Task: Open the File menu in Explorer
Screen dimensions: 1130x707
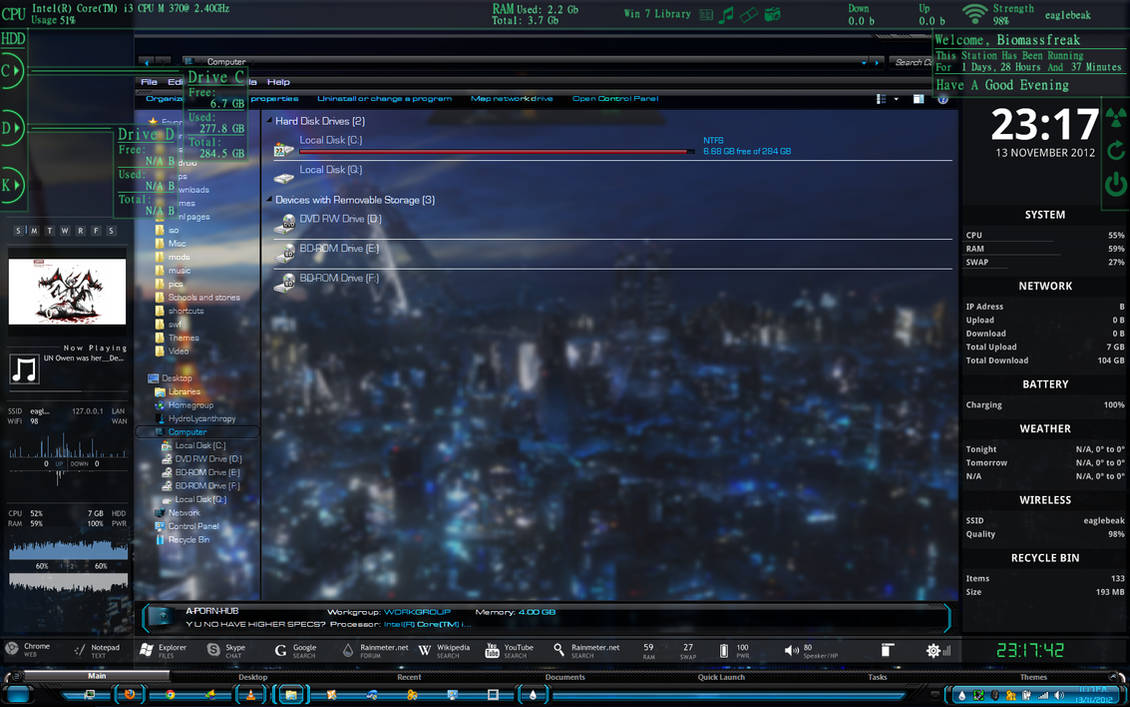Action: 148,81
